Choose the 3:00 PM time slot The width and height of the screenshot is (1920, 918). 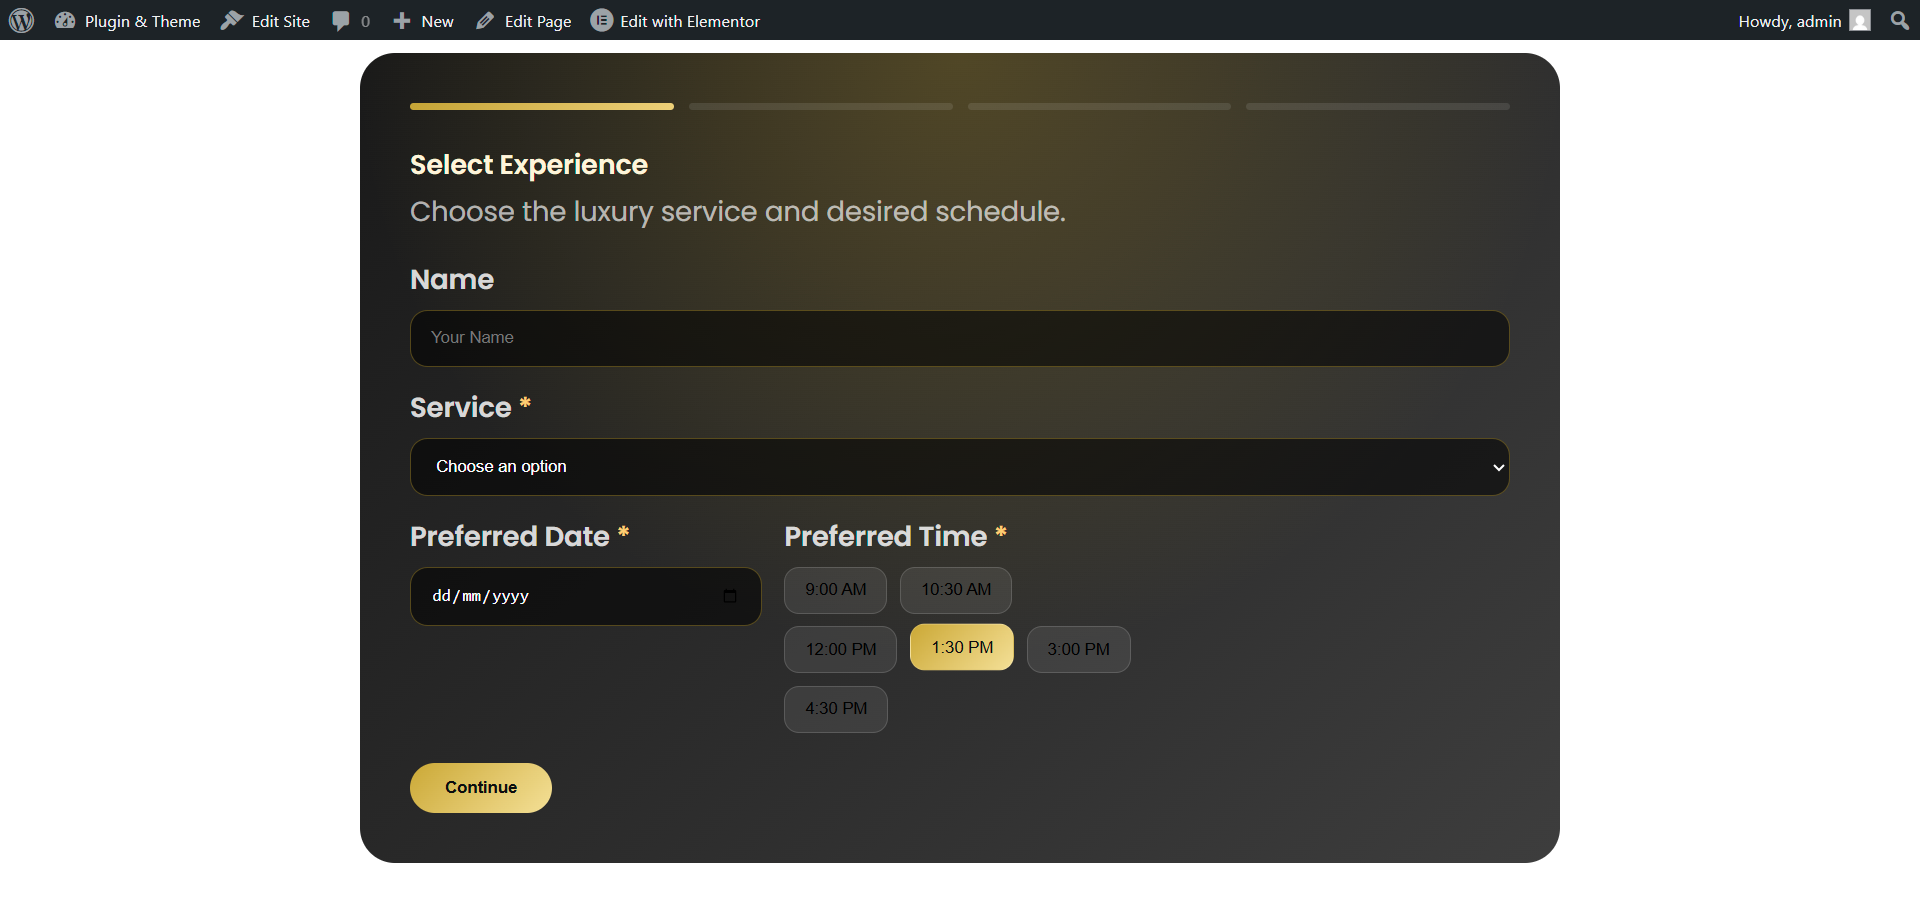[1078, 650]
